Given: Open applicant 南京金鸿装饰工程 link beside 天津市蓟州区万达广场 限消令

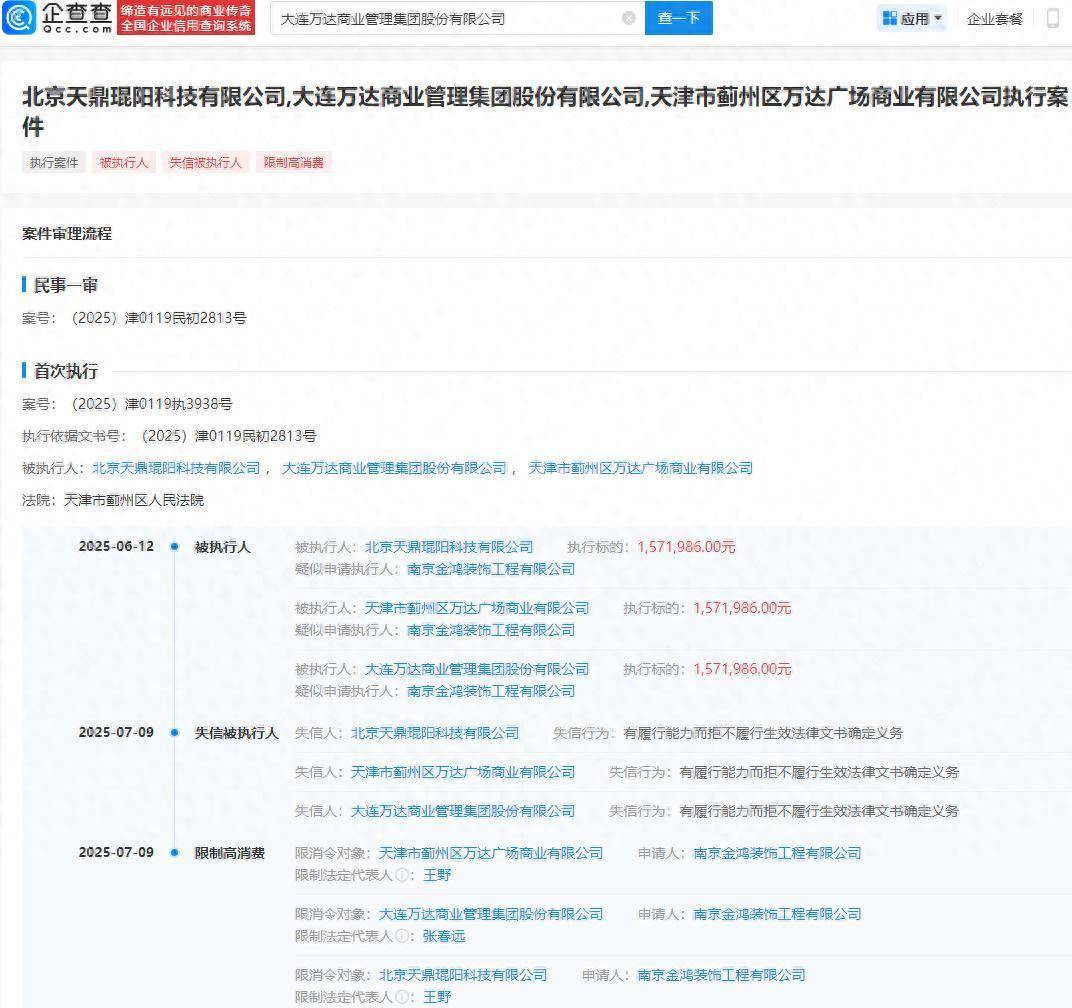Looking at the screenshot, I should [x=777, y=853].
